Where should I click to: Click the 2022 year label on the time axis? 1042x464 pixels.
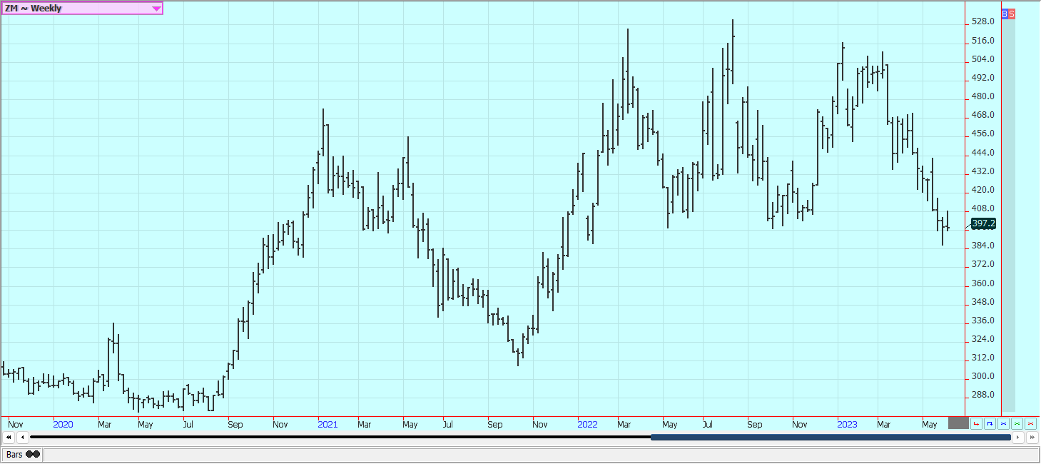point(588,423)
